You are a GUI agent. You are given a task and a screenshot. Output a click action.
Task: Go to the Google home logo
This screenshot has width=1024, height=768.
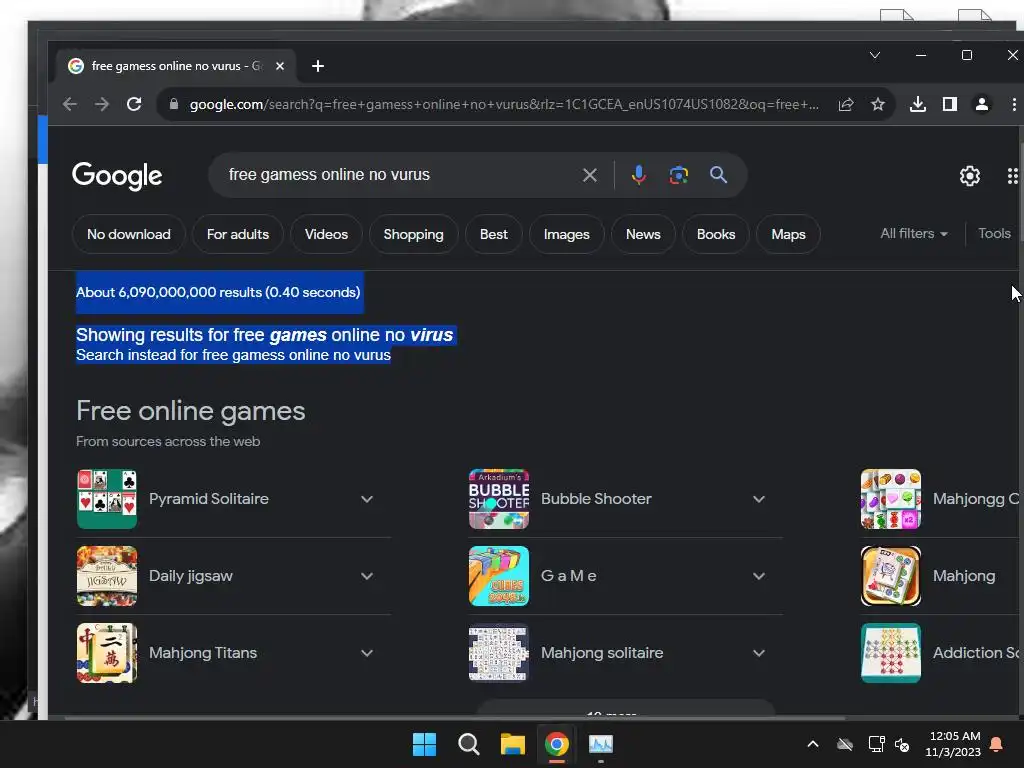(x=117, y=176)
